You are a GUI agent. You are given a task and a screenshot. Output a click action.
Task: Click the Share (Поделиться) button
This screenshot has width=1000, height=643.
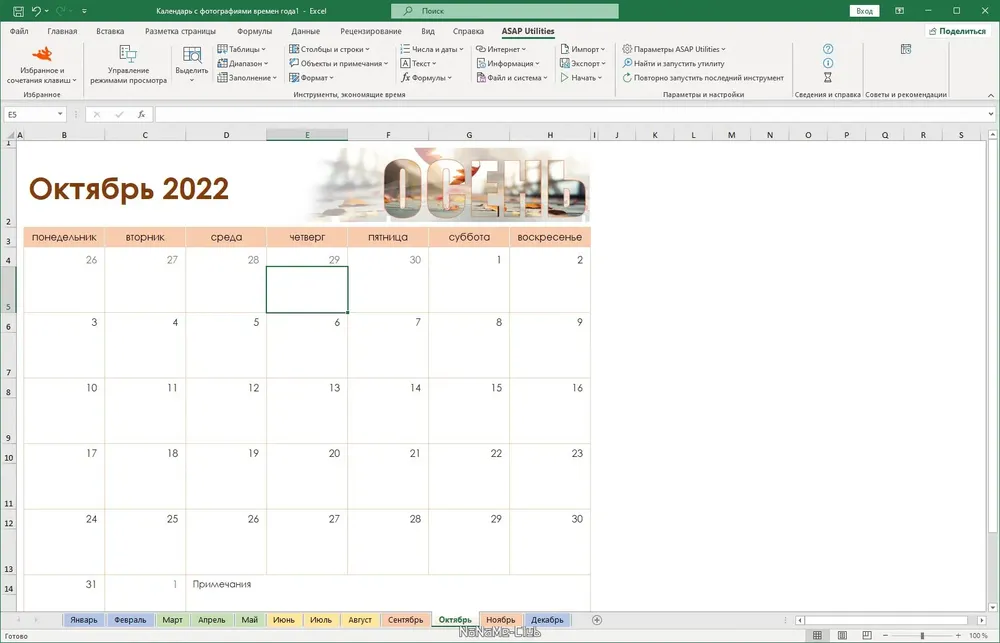click(x=957, y=31)
